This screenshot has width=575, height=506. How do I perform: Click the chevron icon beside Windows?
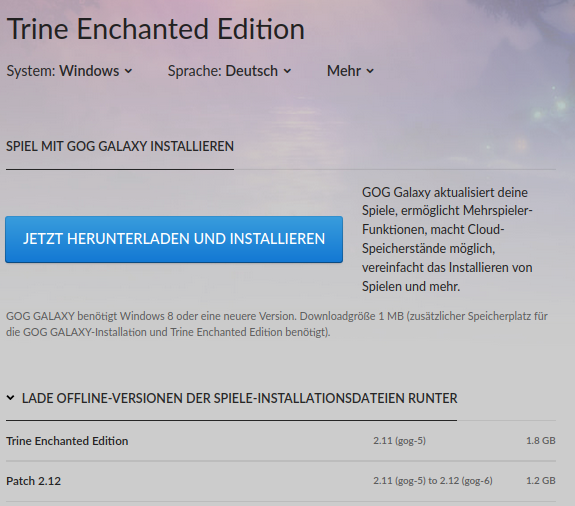coord(128,71)
